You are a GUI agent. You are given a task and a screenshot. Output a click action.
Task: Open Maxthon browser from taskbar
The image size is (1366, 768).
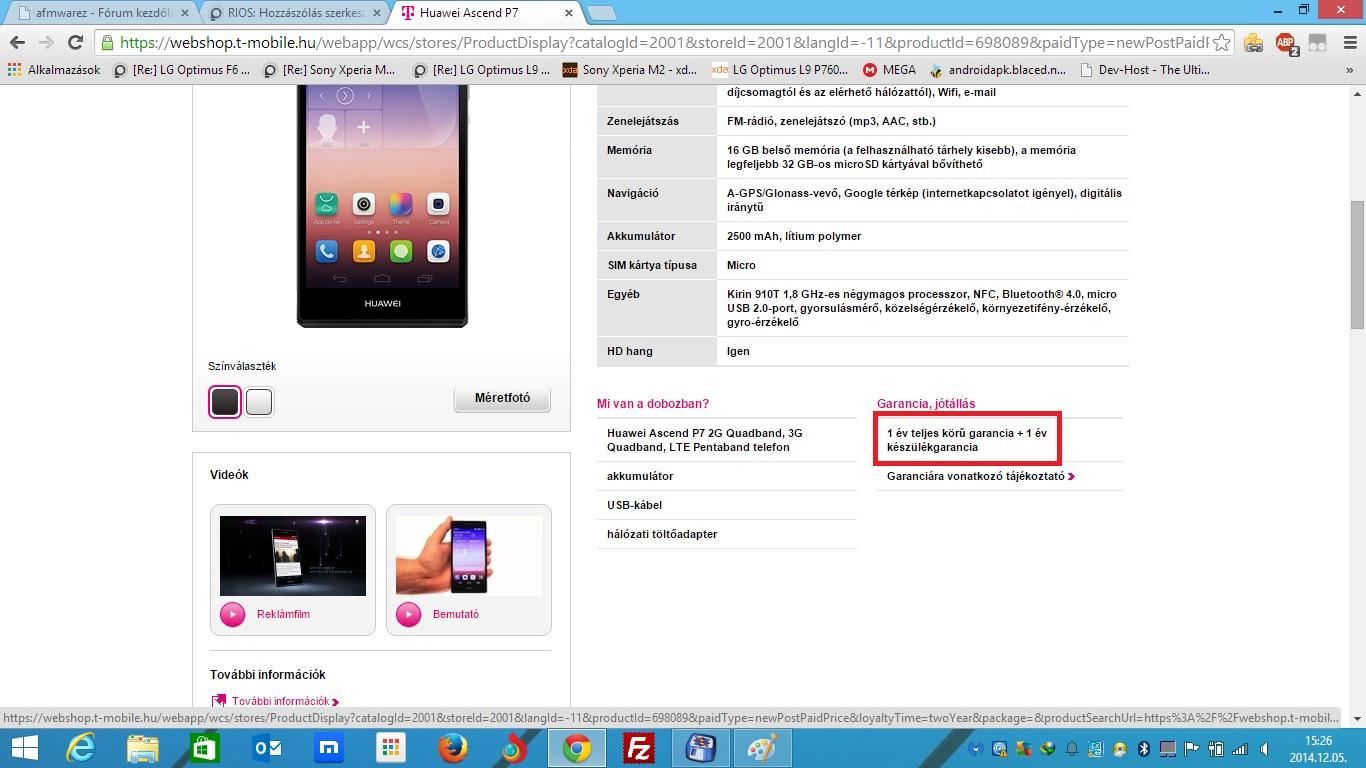tap(328, 748)
